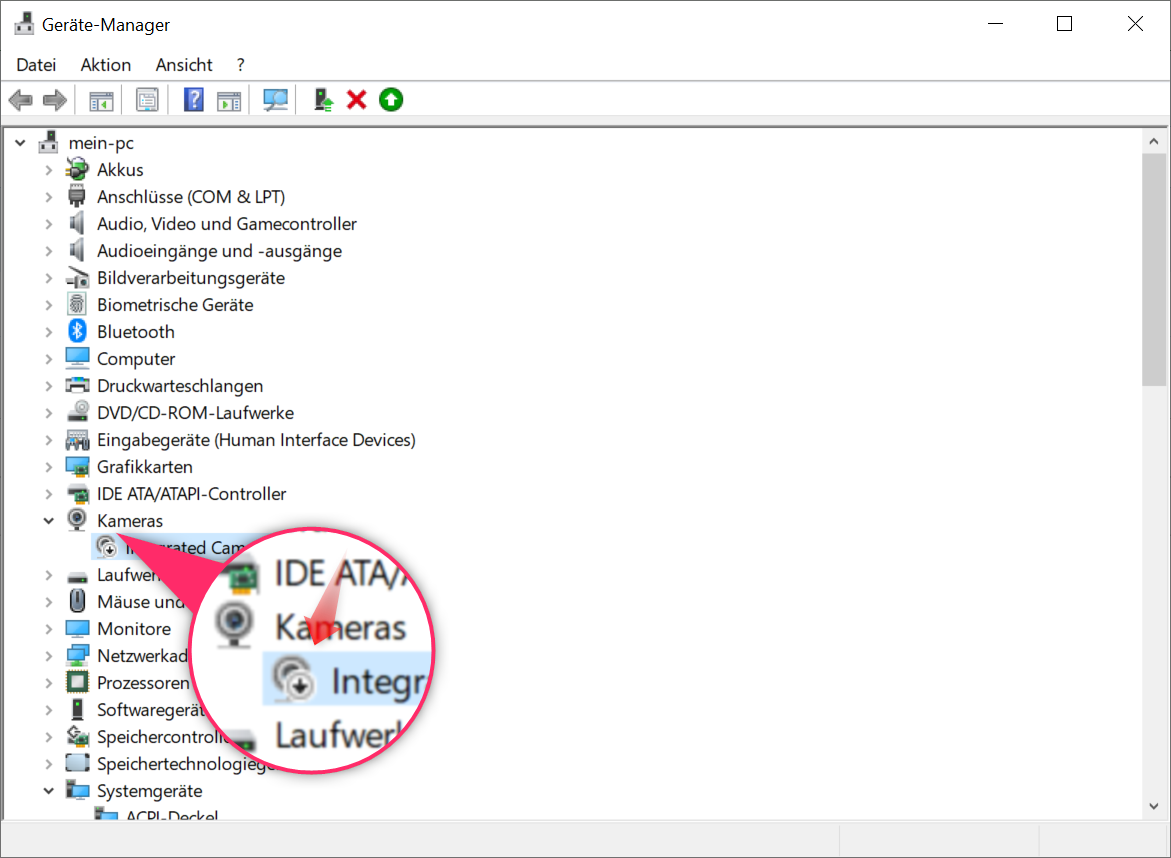
Task: Click the show/hide console tree icon
Action: click(x=101, y=100)
